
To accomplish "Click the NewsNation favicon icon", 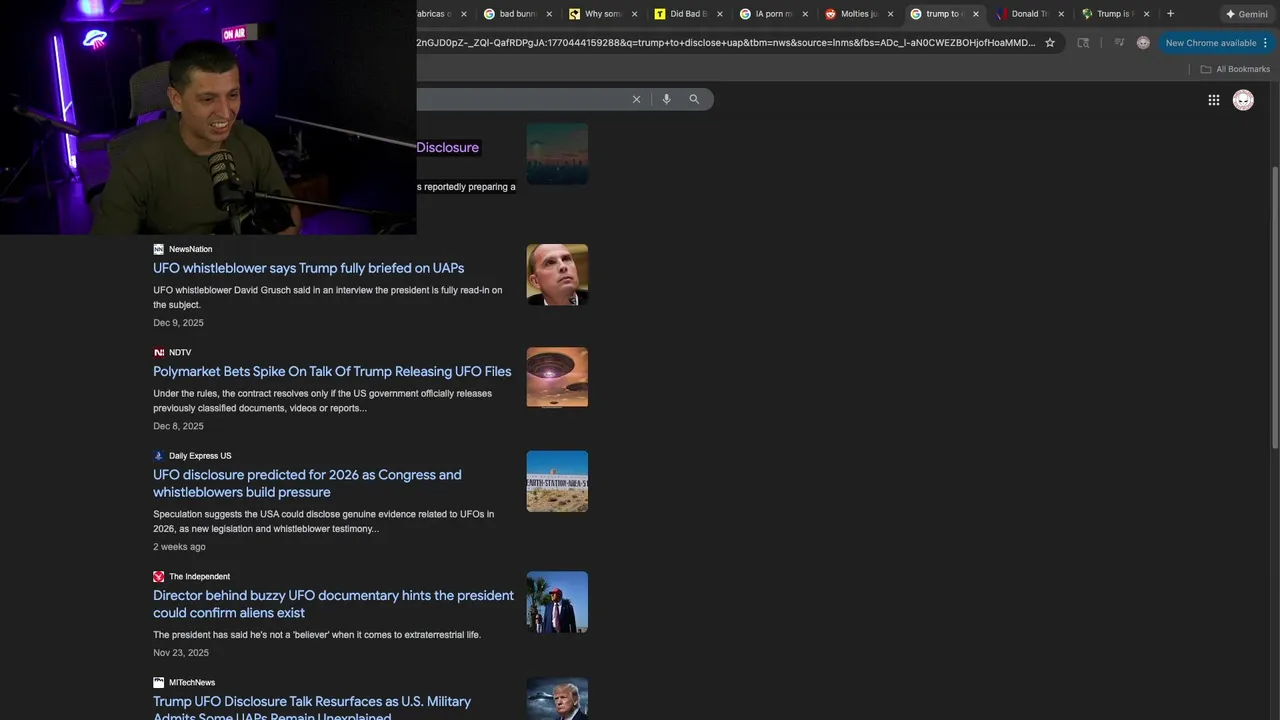I will pyautogui.click(x=158, y=249).
